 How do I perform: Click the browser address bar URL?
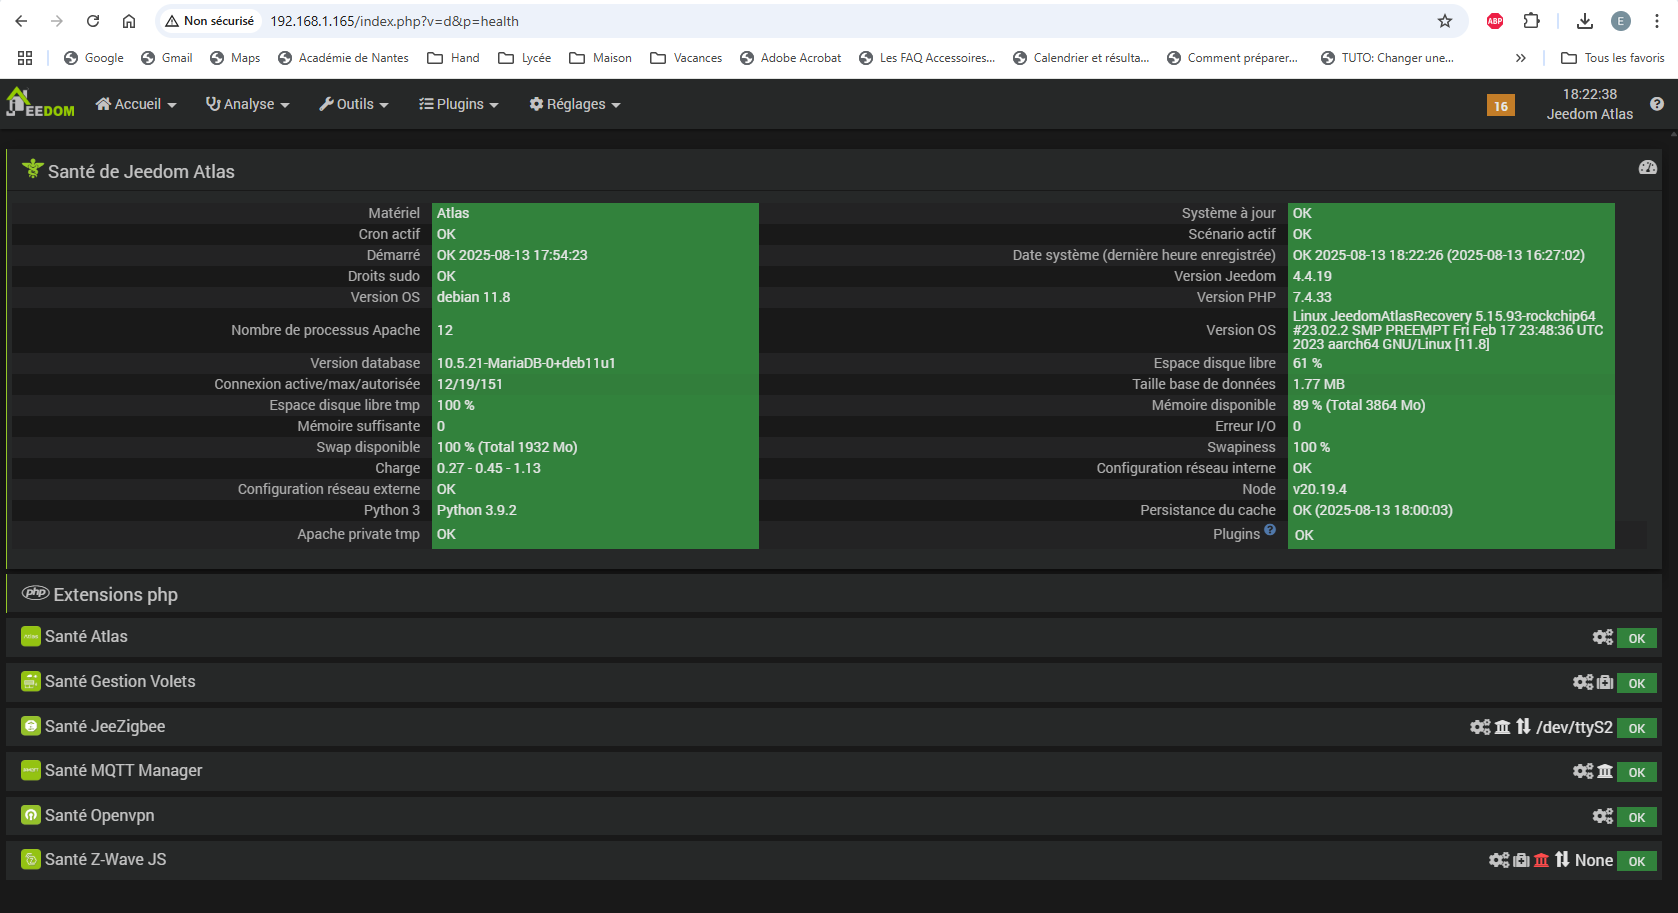394,21
